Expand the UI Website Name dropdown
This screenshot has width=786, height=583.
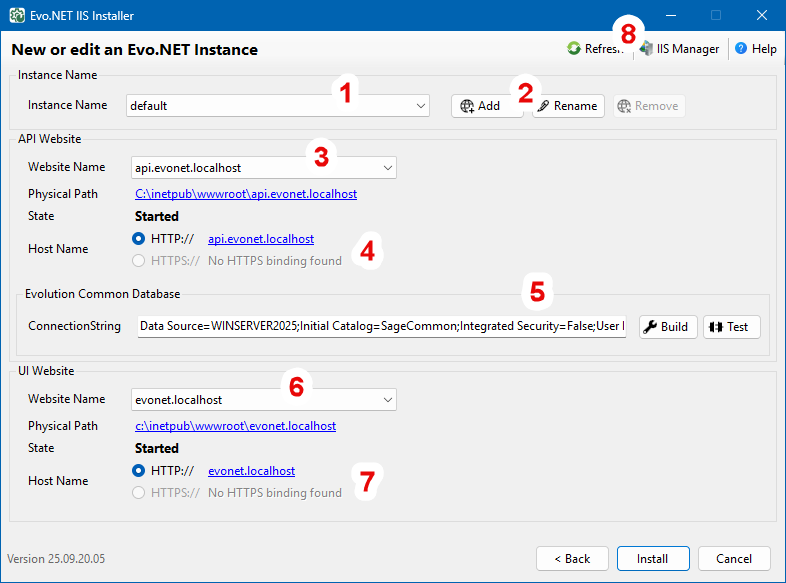[387, 400]
